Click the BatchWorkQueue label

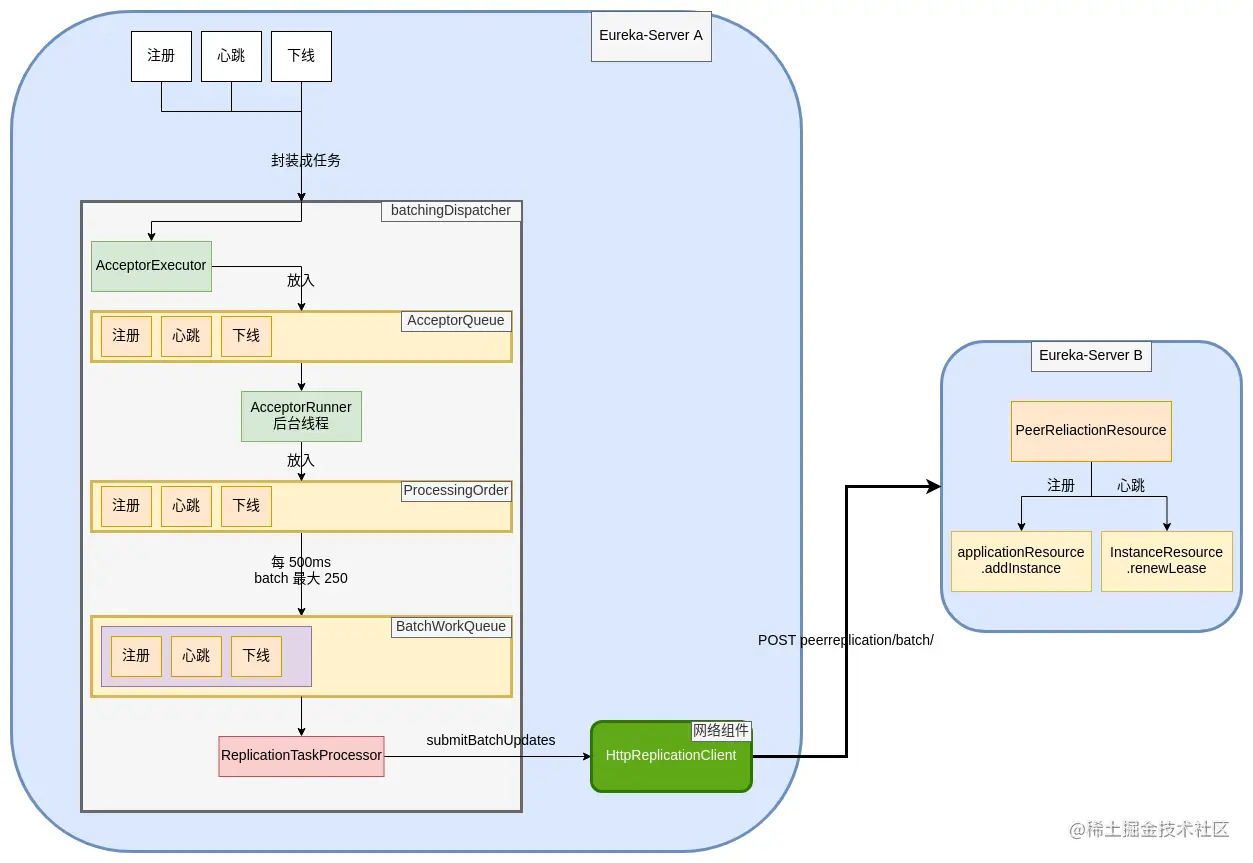452,627
